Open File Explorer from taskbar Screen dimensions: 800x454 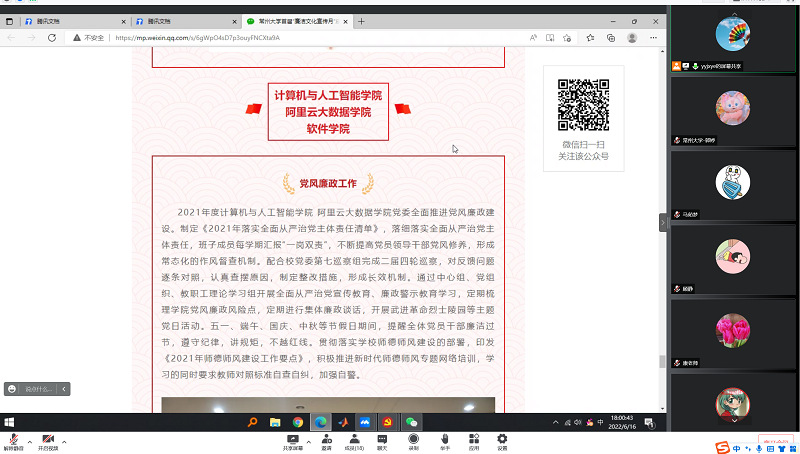(x=275, y=422)
